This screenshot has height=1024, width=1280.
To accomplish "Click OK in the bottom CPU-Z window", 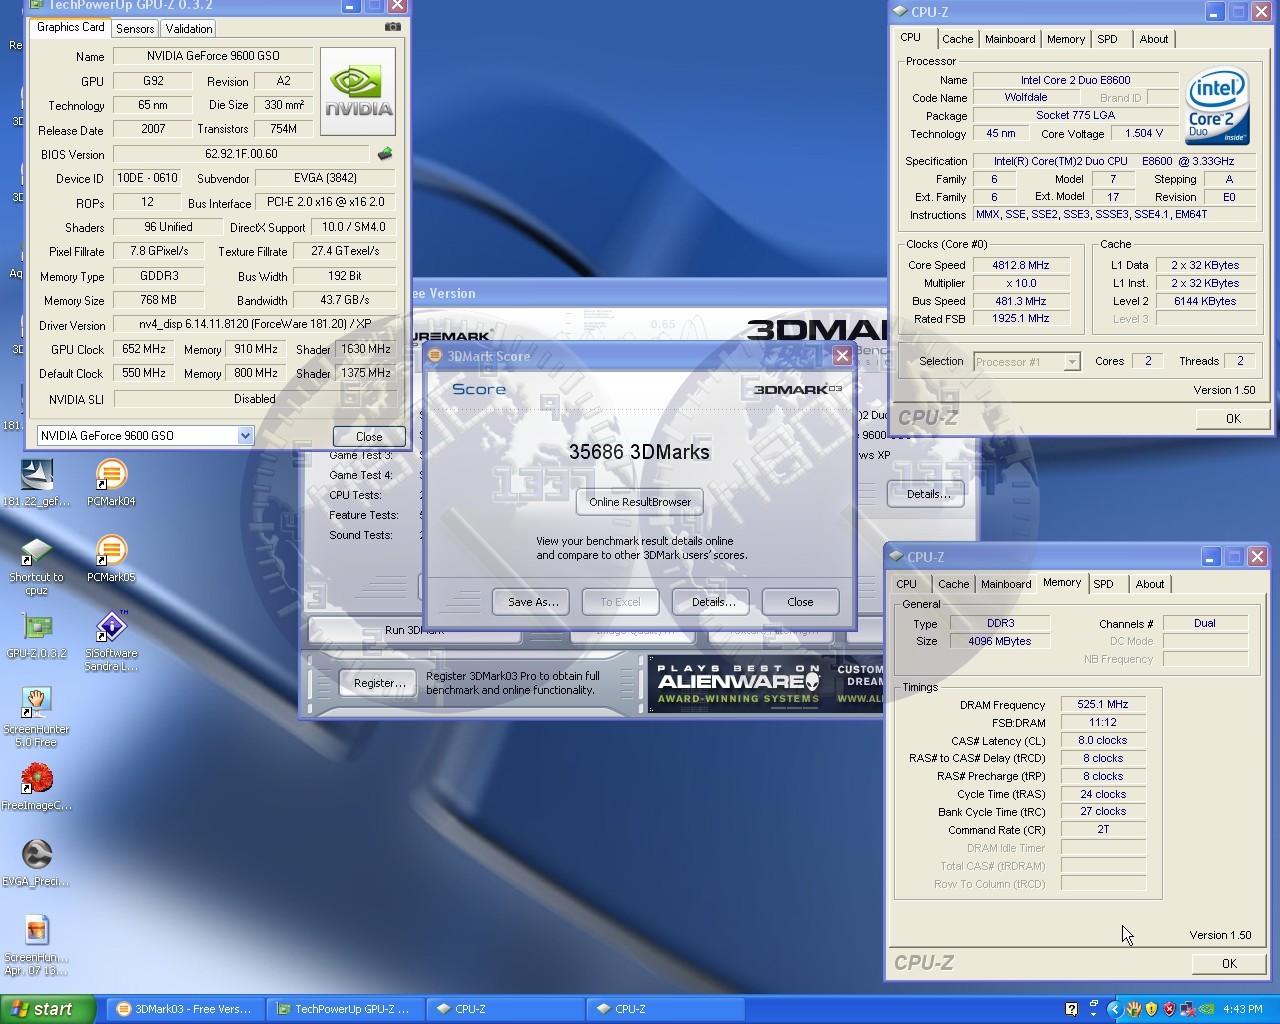I will [1229, 964].
